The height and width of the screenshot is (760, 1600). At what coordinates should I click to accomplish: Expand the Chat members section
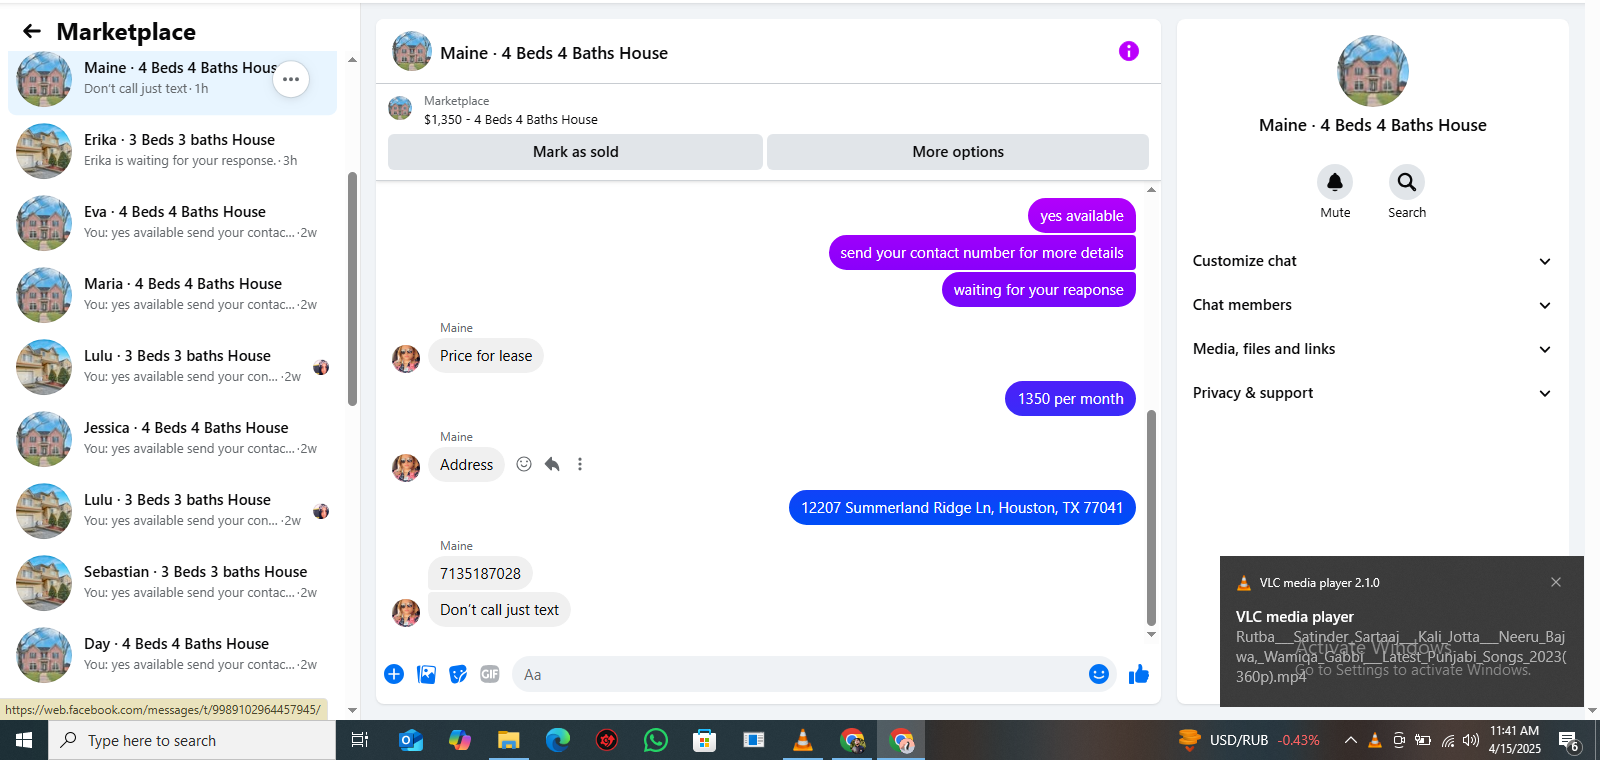point(1372,305)
